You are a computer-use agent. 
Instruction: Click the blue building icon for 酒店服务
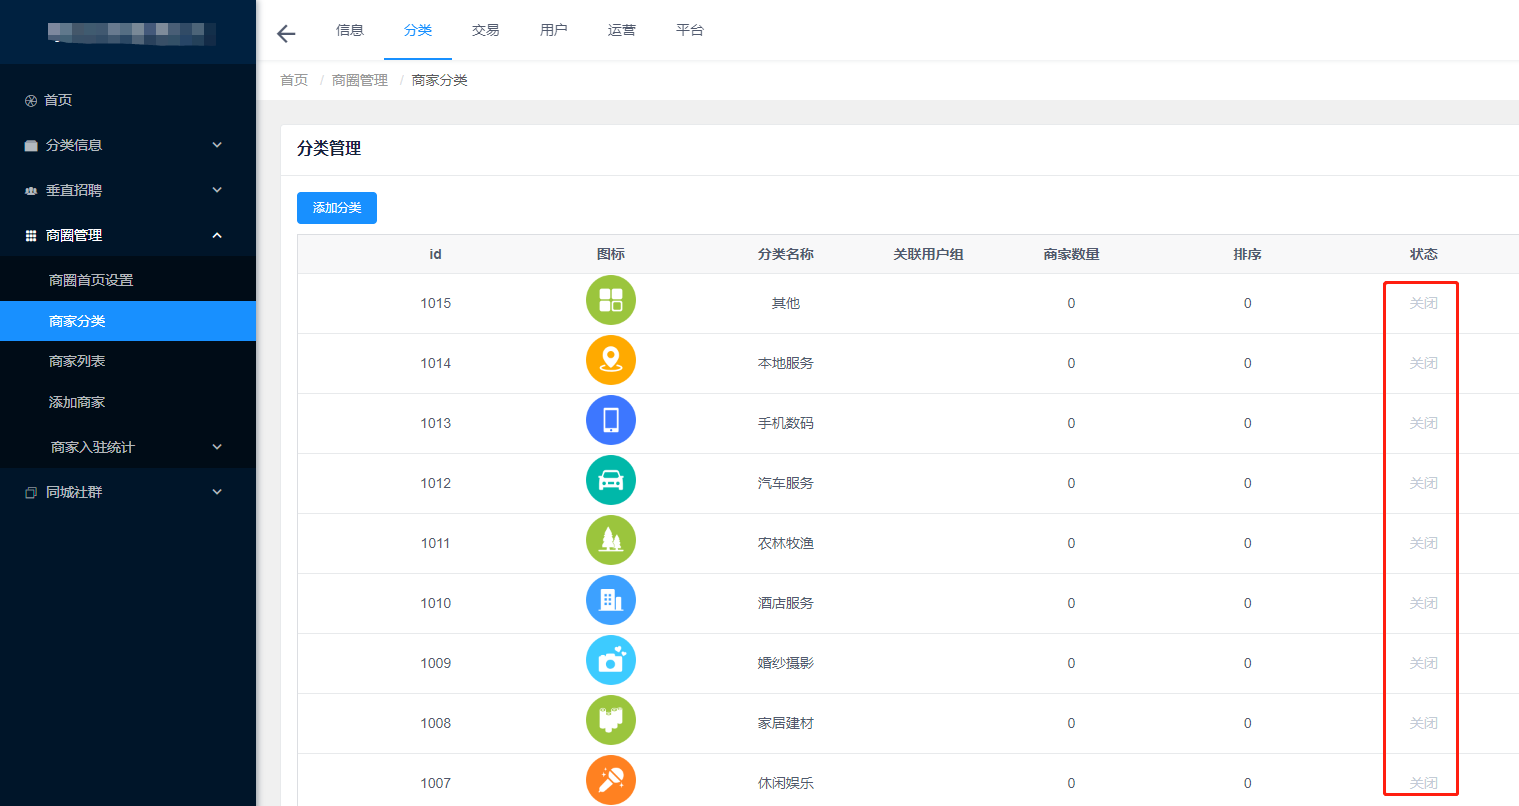[611, 600]
